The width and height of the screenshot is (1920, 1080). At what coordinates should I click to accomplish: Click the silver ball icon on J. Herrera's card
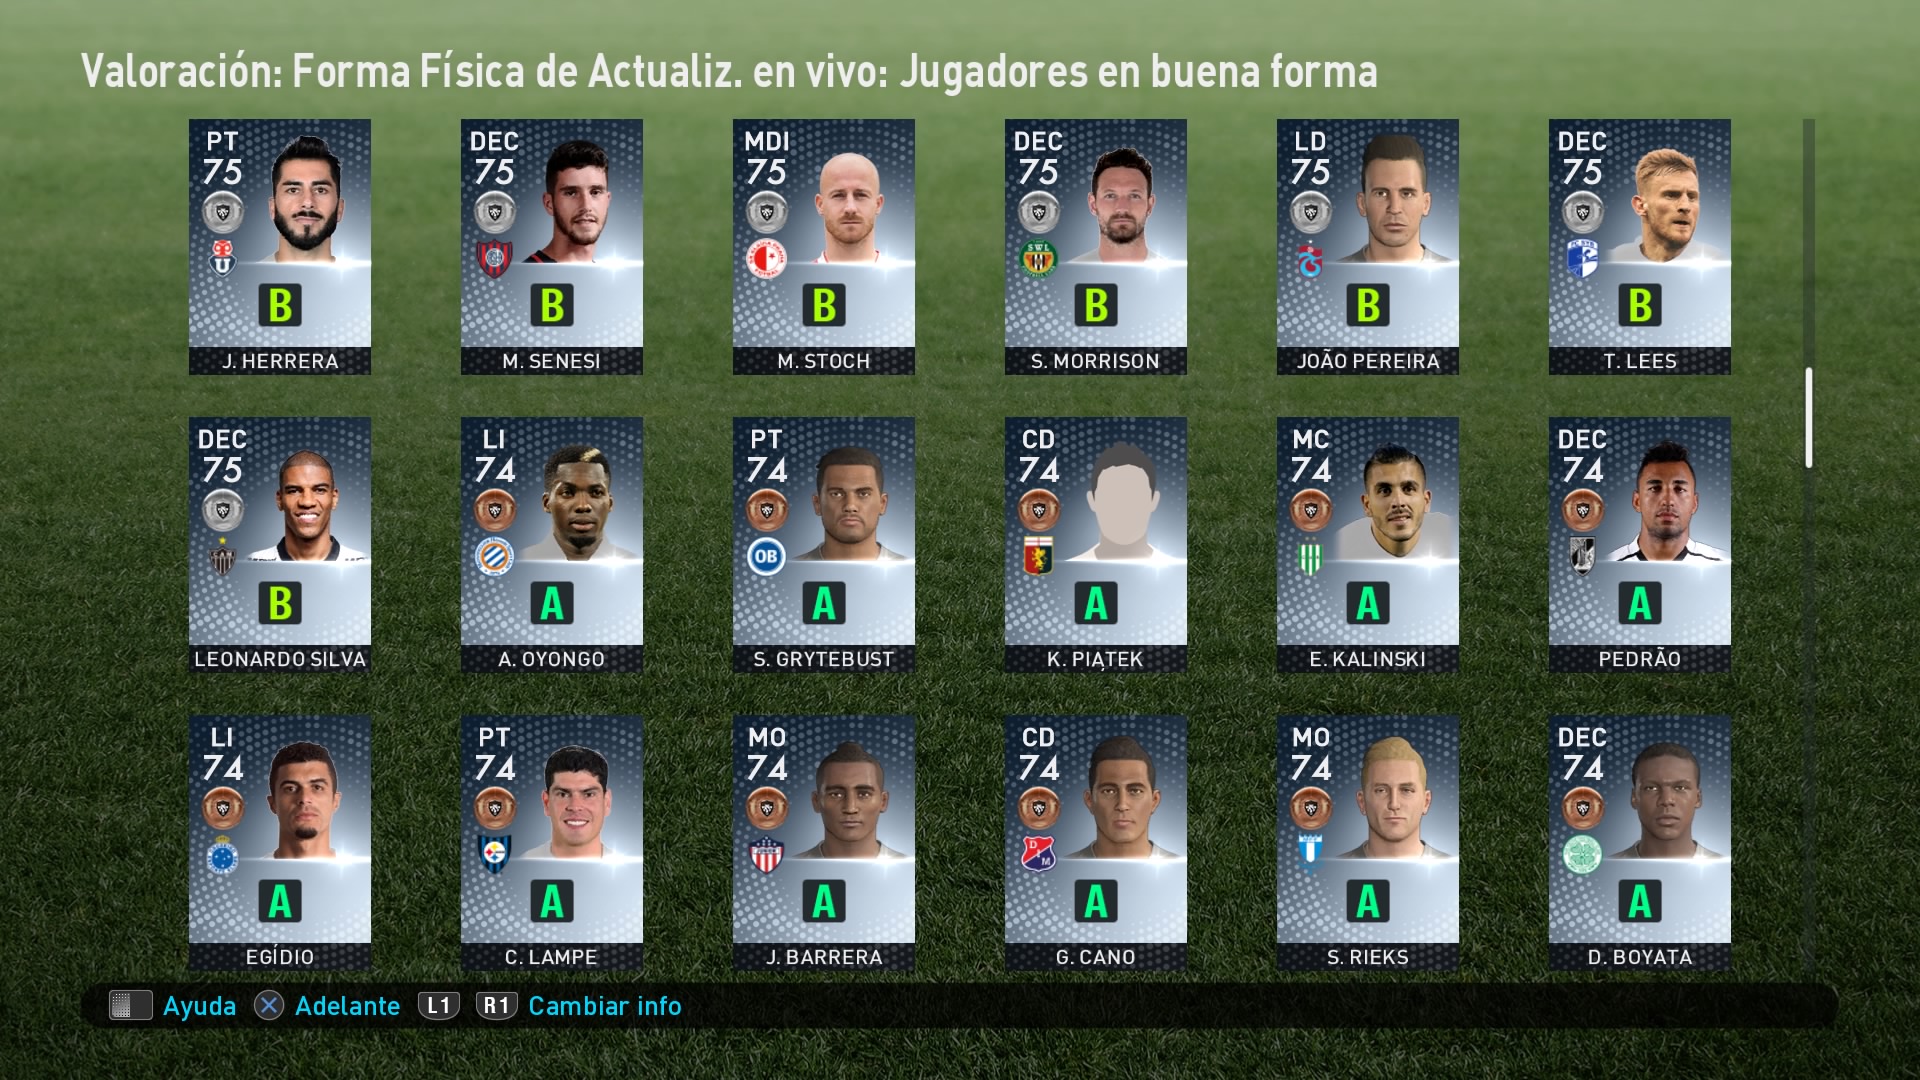pos(222,211)
